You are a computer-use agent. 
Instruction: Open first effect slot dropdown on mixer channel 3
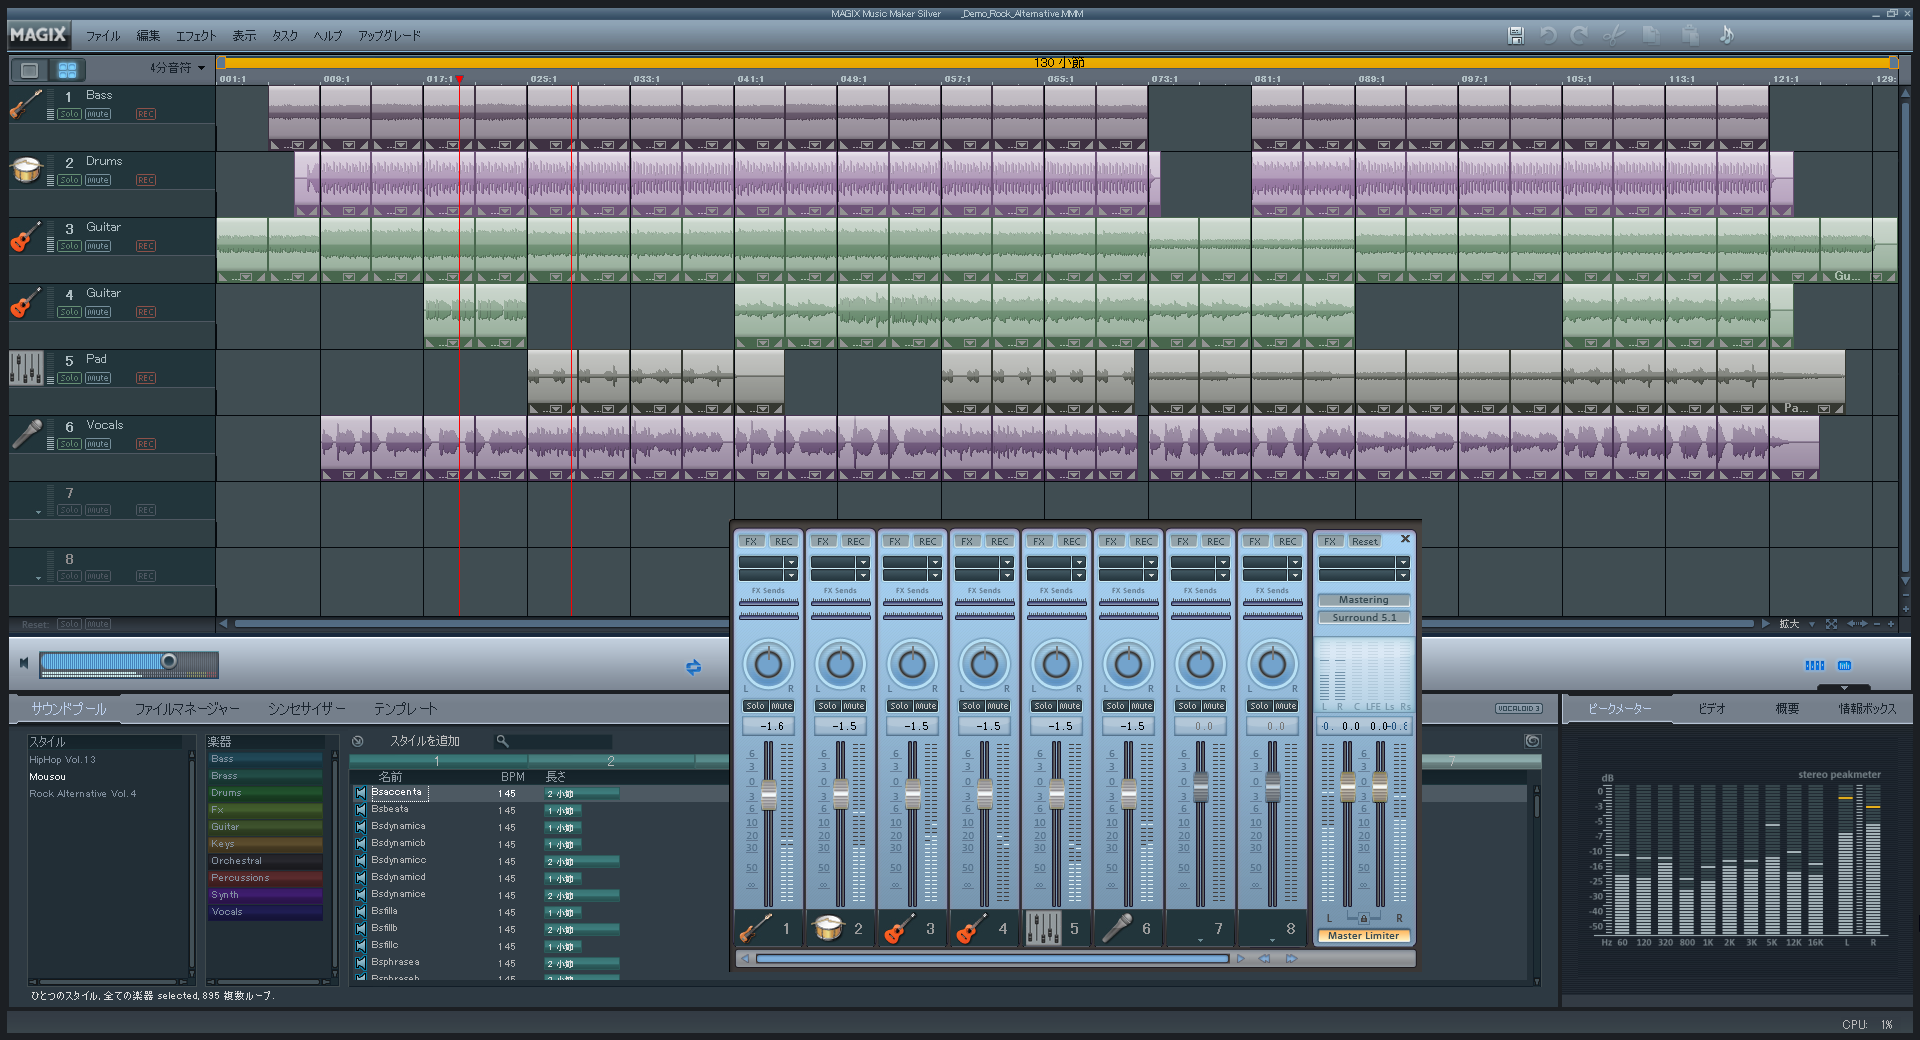point(935,563)
